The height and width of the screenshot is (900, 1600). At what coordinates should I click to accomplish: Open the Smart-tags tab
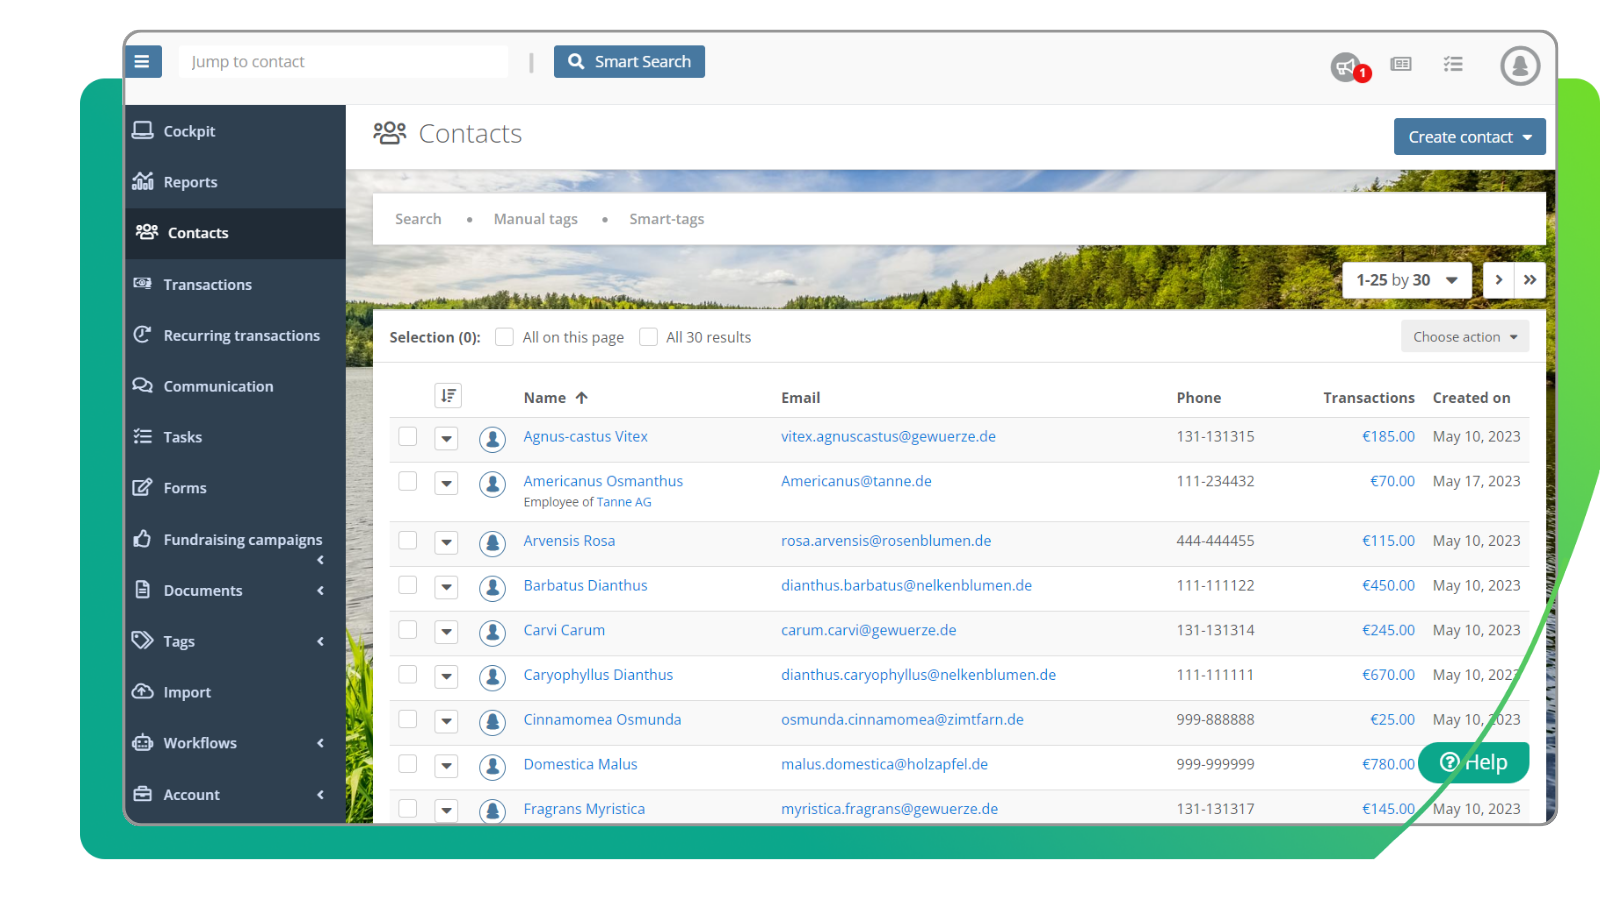pos(666,218)
